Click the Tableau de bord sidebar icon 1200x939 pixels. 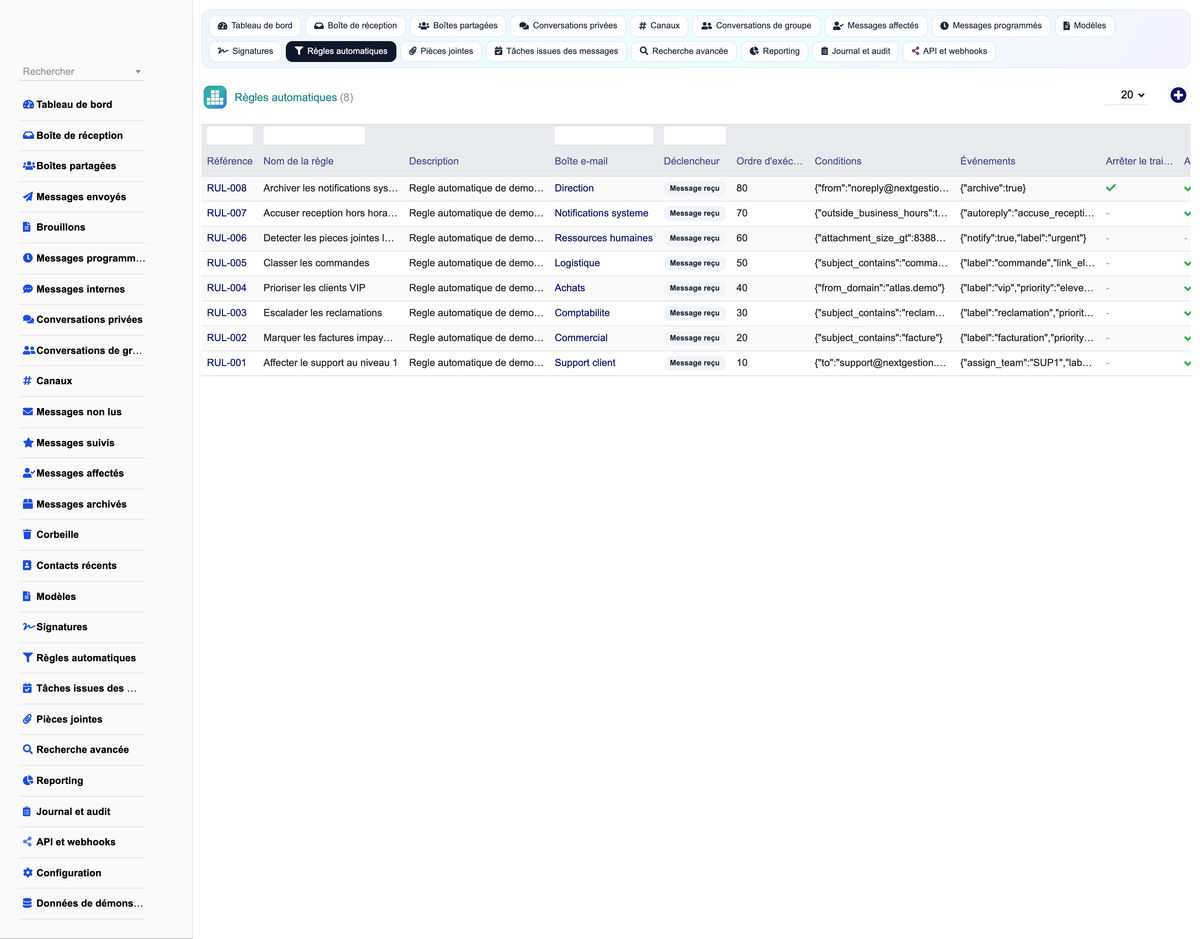(x=28, y=104)
